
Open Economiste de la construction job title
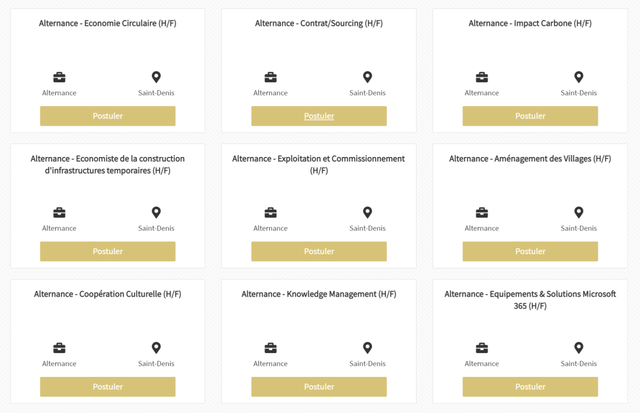tap(108, 164)
